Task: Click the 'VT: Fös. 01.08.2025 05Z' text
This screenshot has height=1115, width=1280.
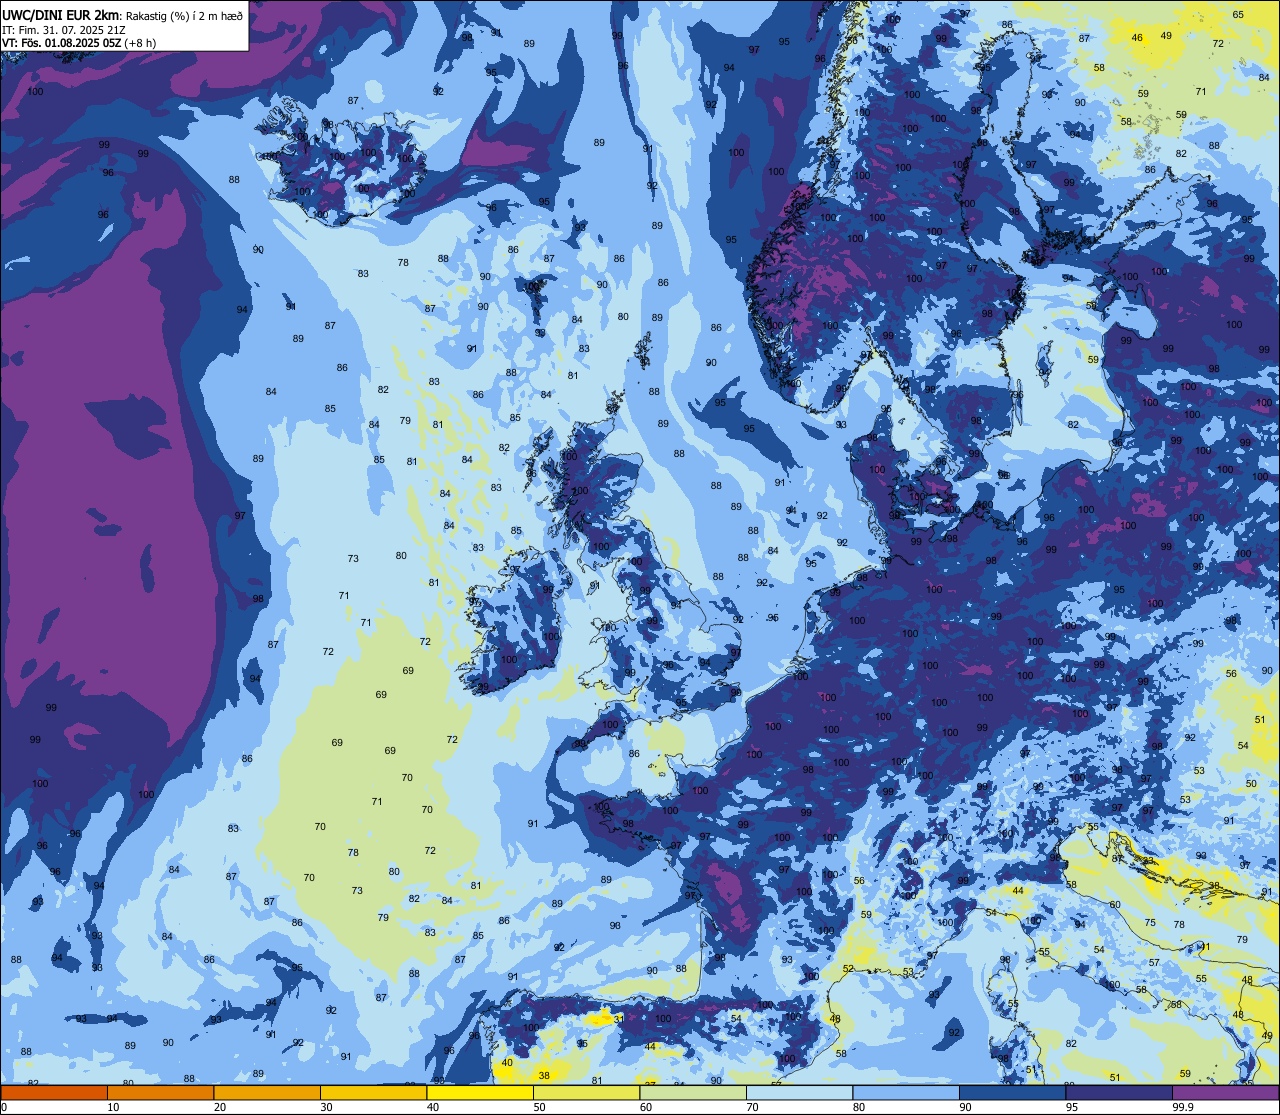Action: point(60,43)
